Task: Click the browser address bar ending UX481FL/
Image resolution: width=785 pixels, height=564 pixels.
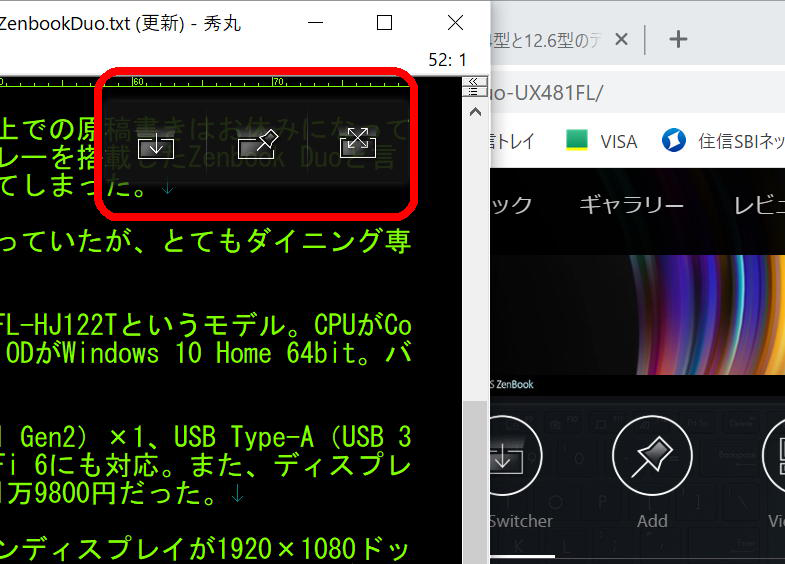Action: tap(636, 93)
